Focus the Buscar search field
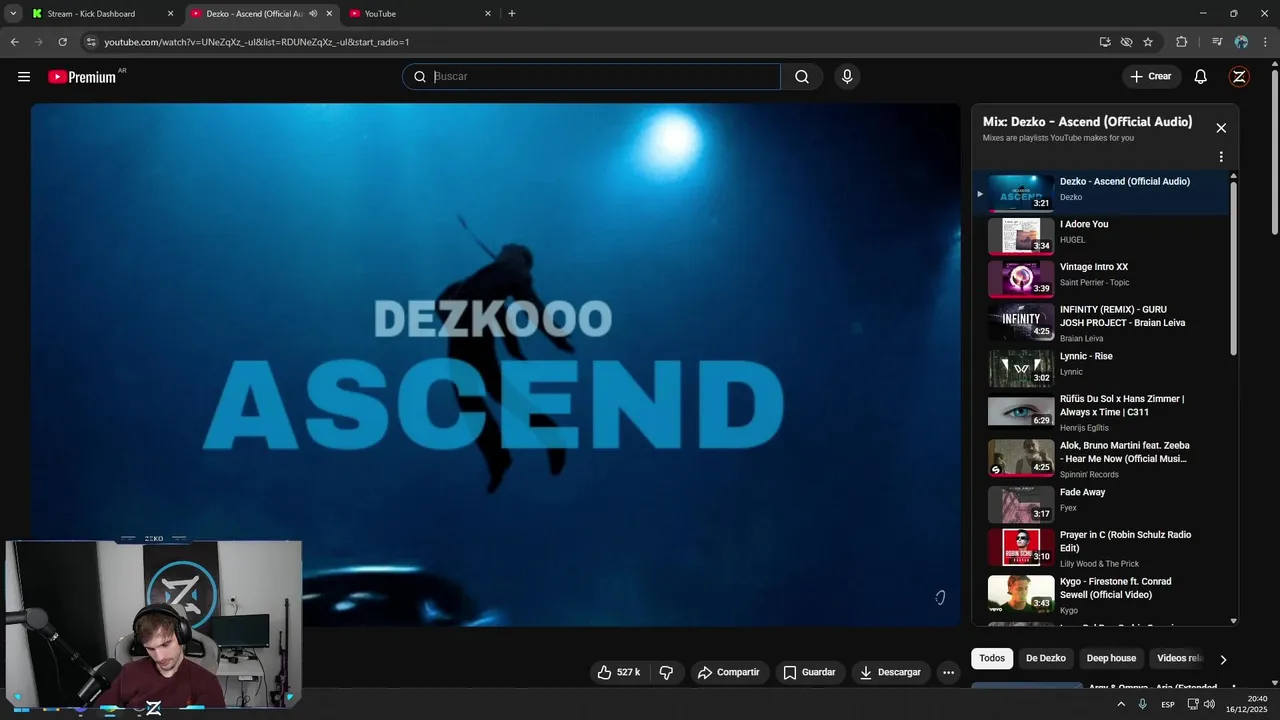The height and width of the screenshot is (720, 1280). click(592, 77)
